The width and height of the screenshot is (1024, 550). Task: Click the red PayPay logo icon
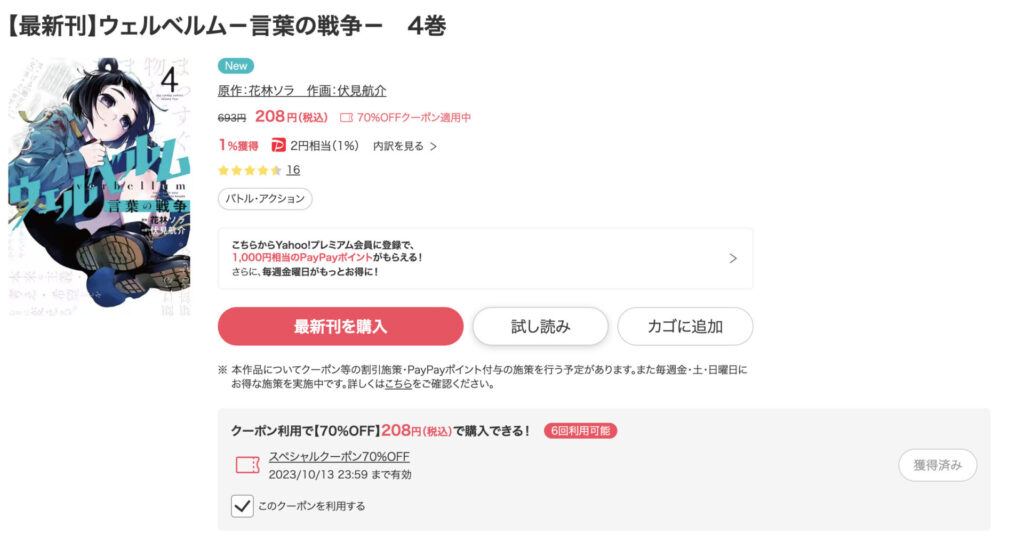(x=278, y=146)
